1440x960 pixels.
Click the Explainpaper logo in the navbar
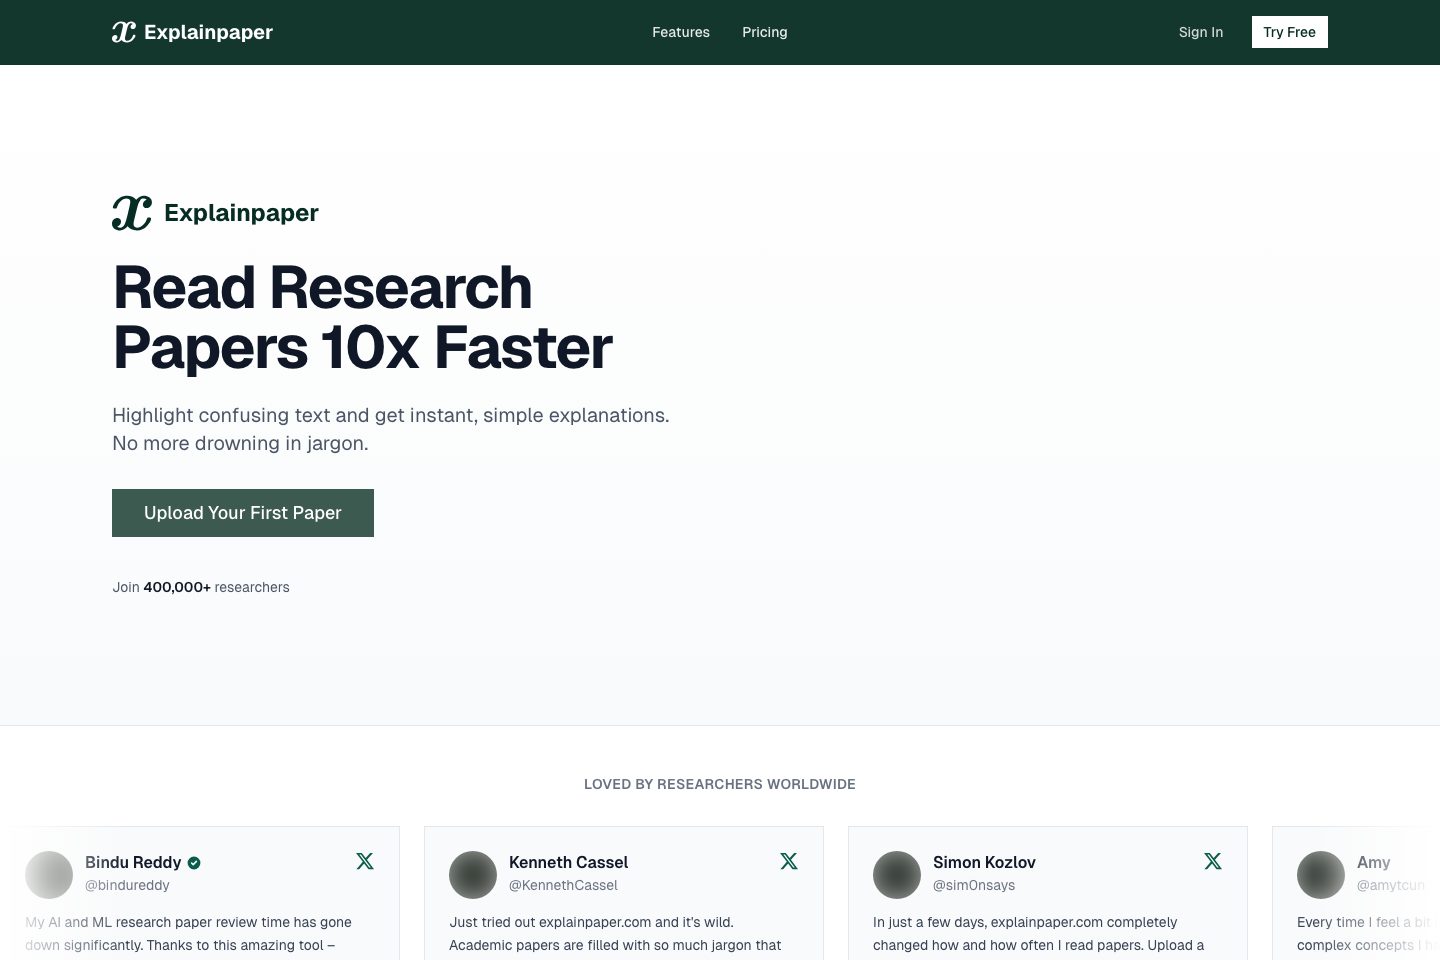192,32
